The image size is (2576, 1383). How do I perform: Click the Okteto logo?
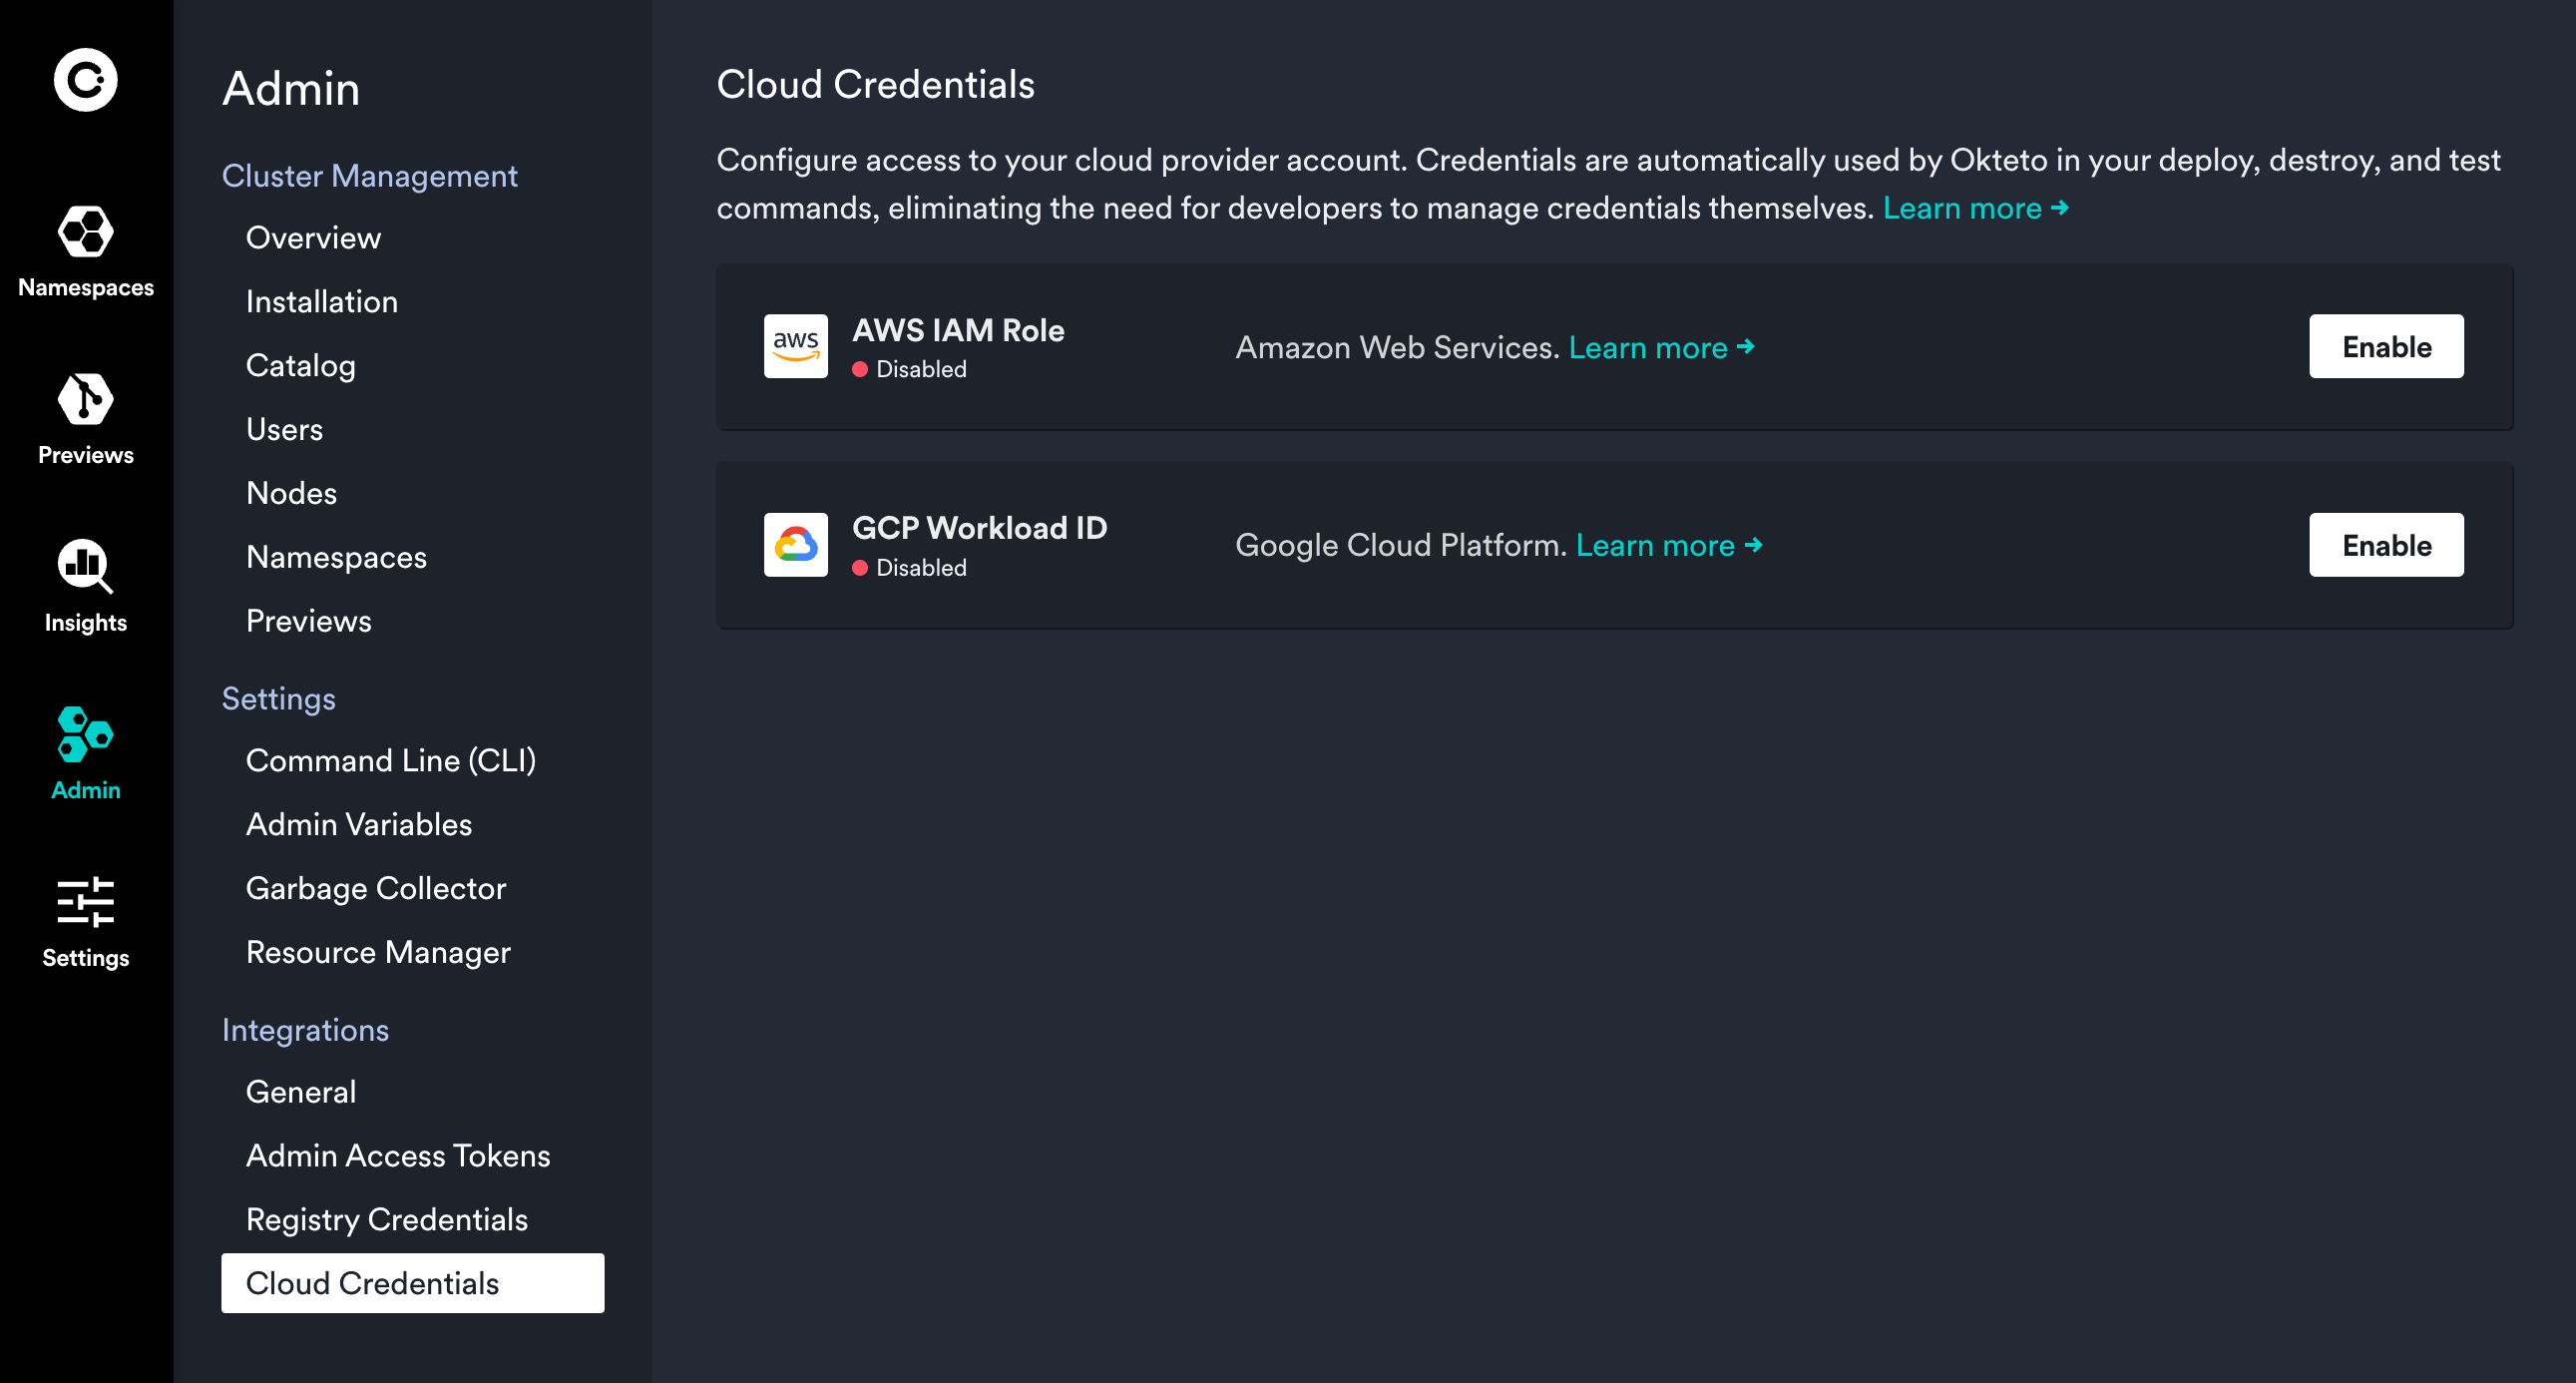pos(86,80)
